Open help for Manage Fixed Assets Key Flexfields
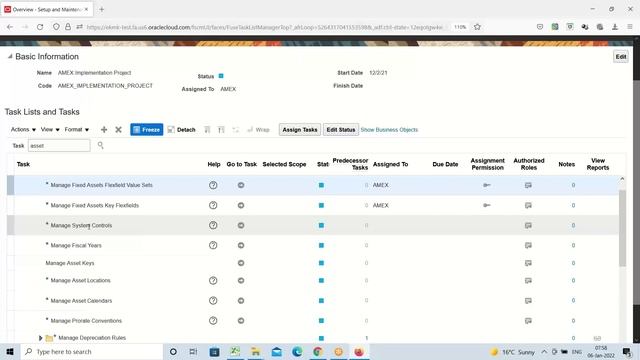The height and width of the screenshot is (360, 640). click(x=213, y=205)
